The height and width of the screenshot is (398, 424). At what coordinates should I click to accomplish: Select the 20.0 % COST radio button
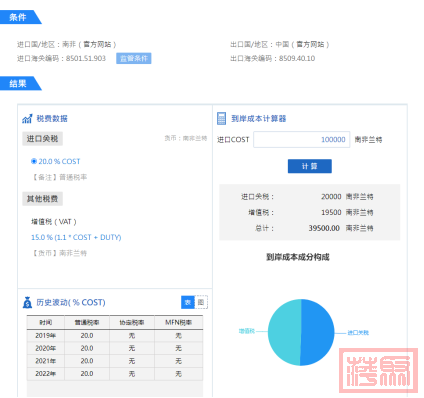(x=34, y=161)
